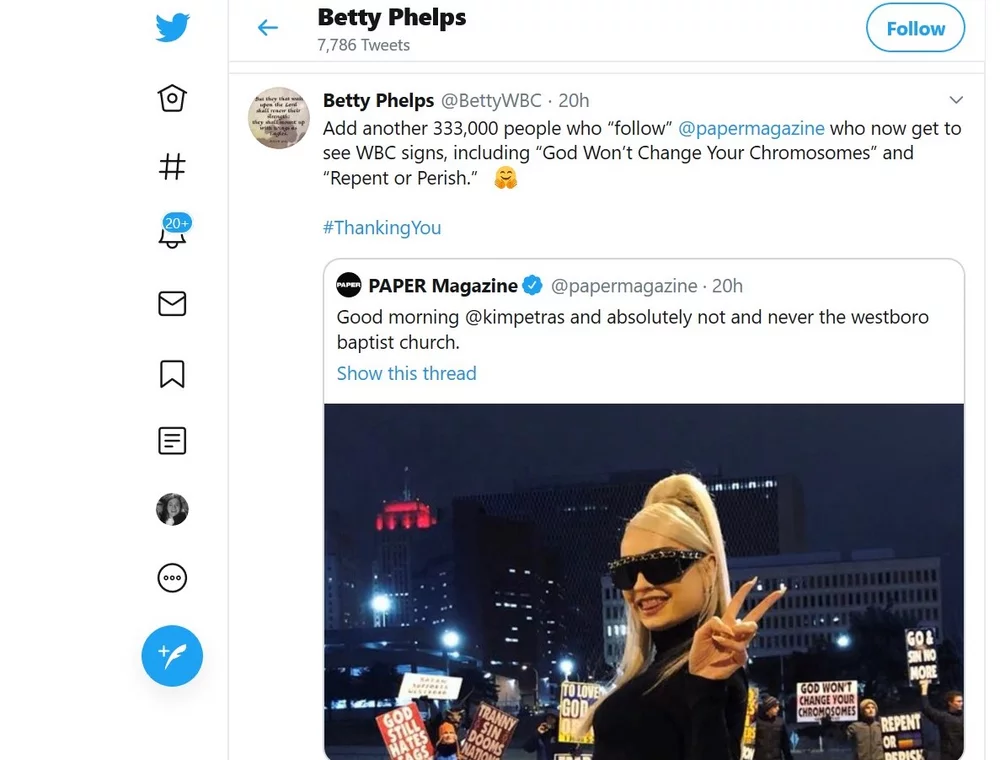The image size is (1000, 760).
Task: Open Bookmarks in sidebar
Action: pos(172,372)
